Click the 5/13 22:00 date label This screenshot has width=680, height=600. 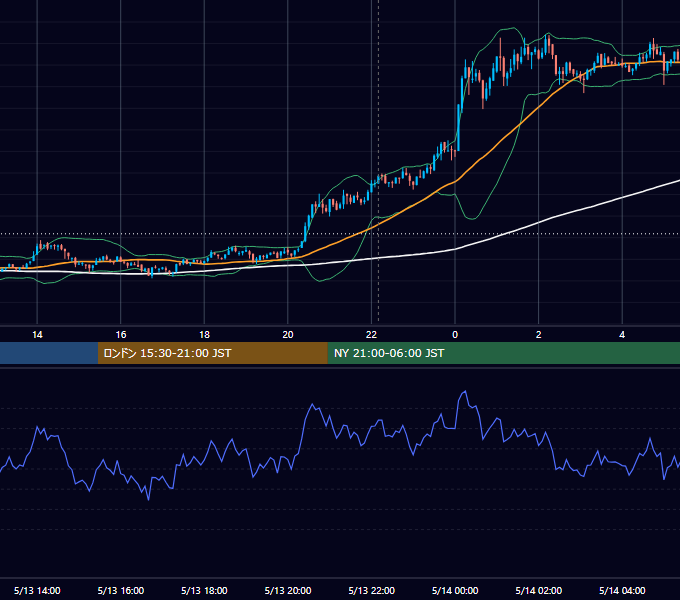click(372, 590)
